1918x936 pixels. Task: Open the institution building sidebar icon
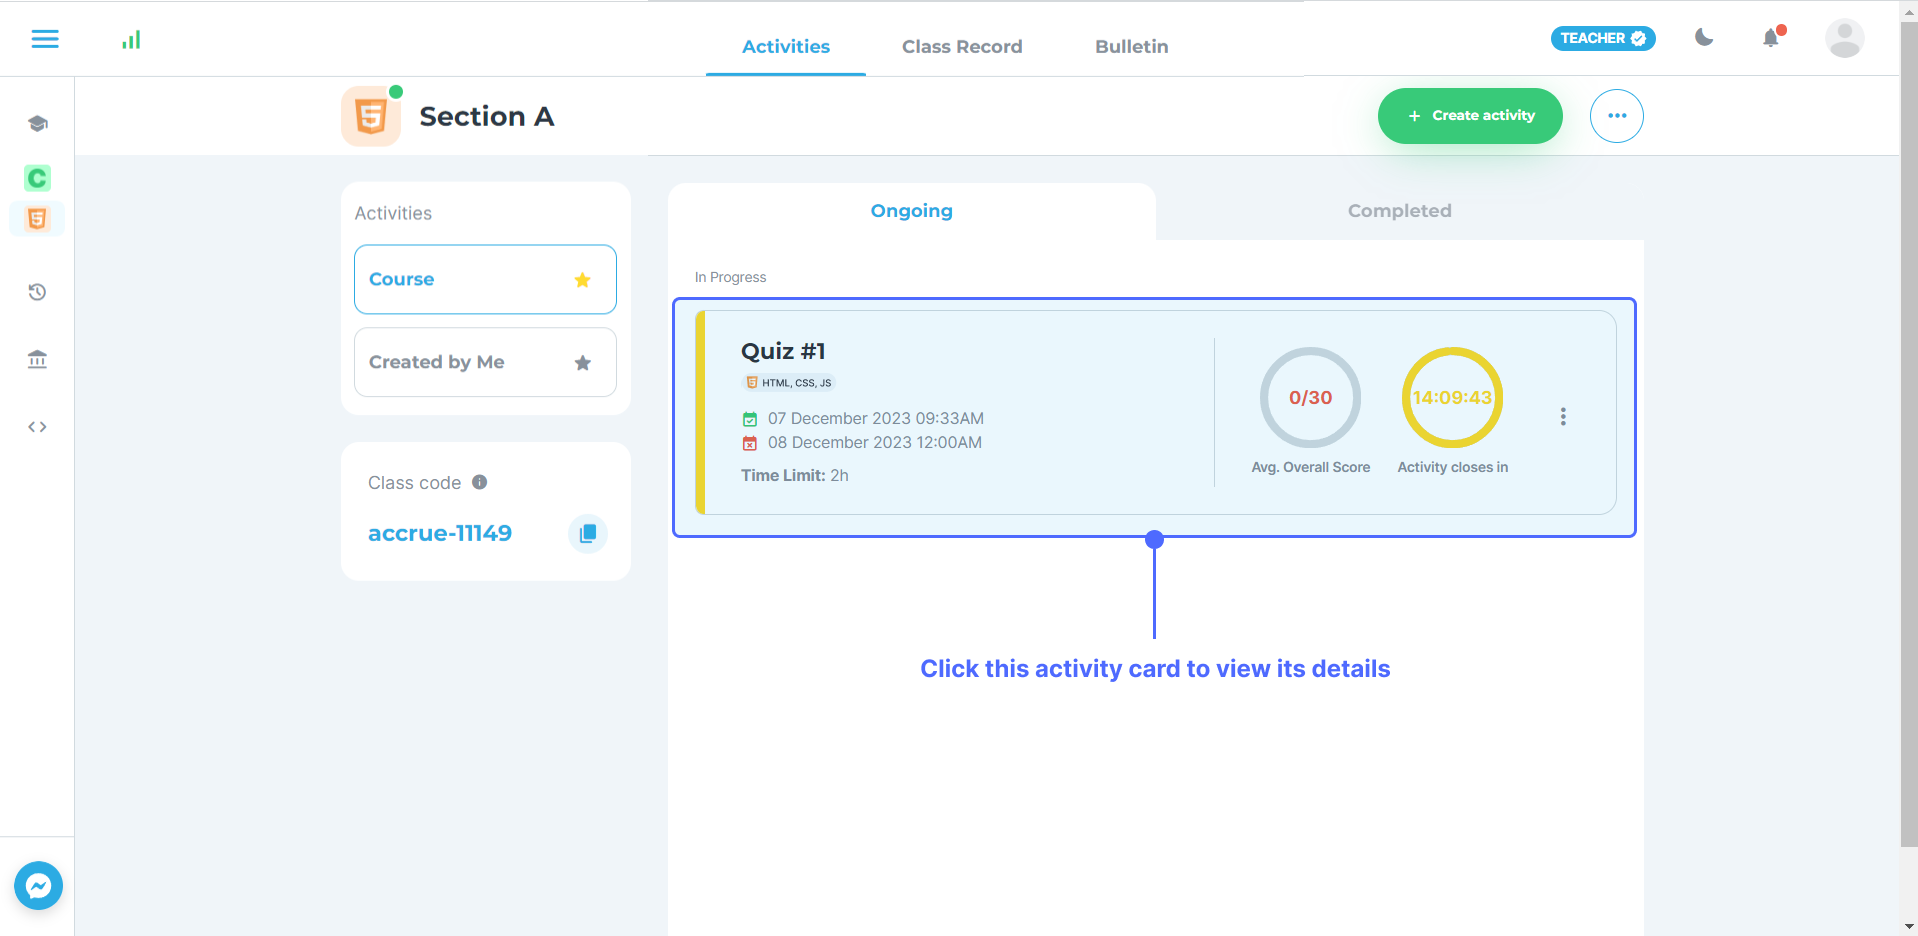pos(38,359)
